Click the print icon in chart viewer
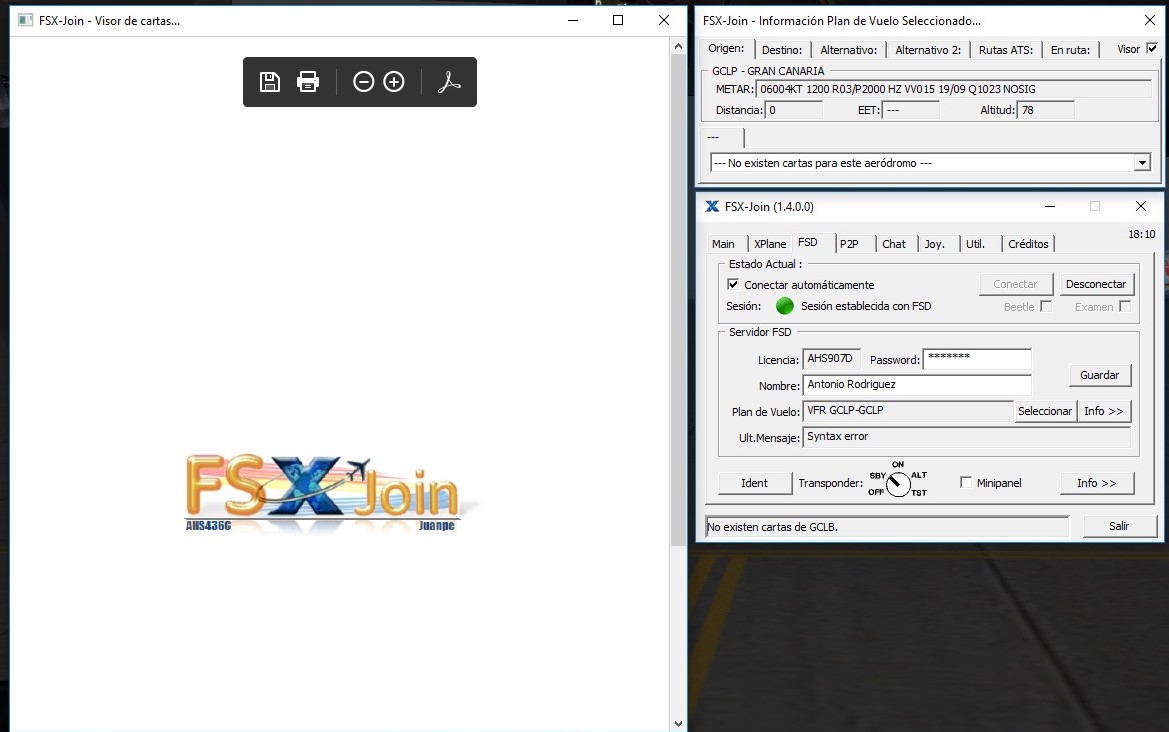Viewport: 1169px width, 732px height. point(308,82)
